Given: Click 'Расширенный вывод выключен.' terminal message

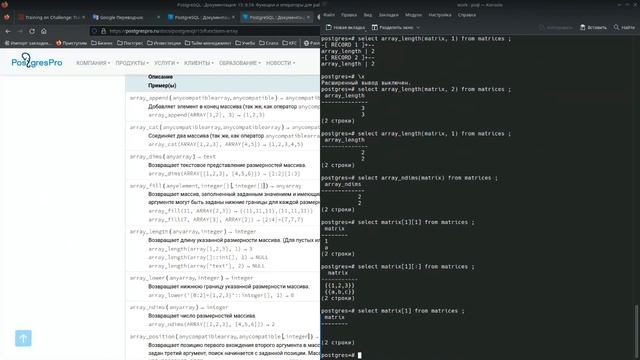Looking at the screenshot, I should pos(366,83).
